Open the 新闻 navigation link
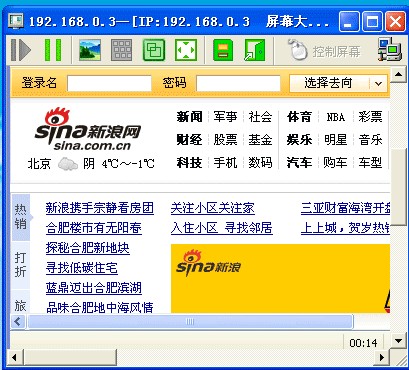Screen dimensions: 409x370 tap(189, 117)
